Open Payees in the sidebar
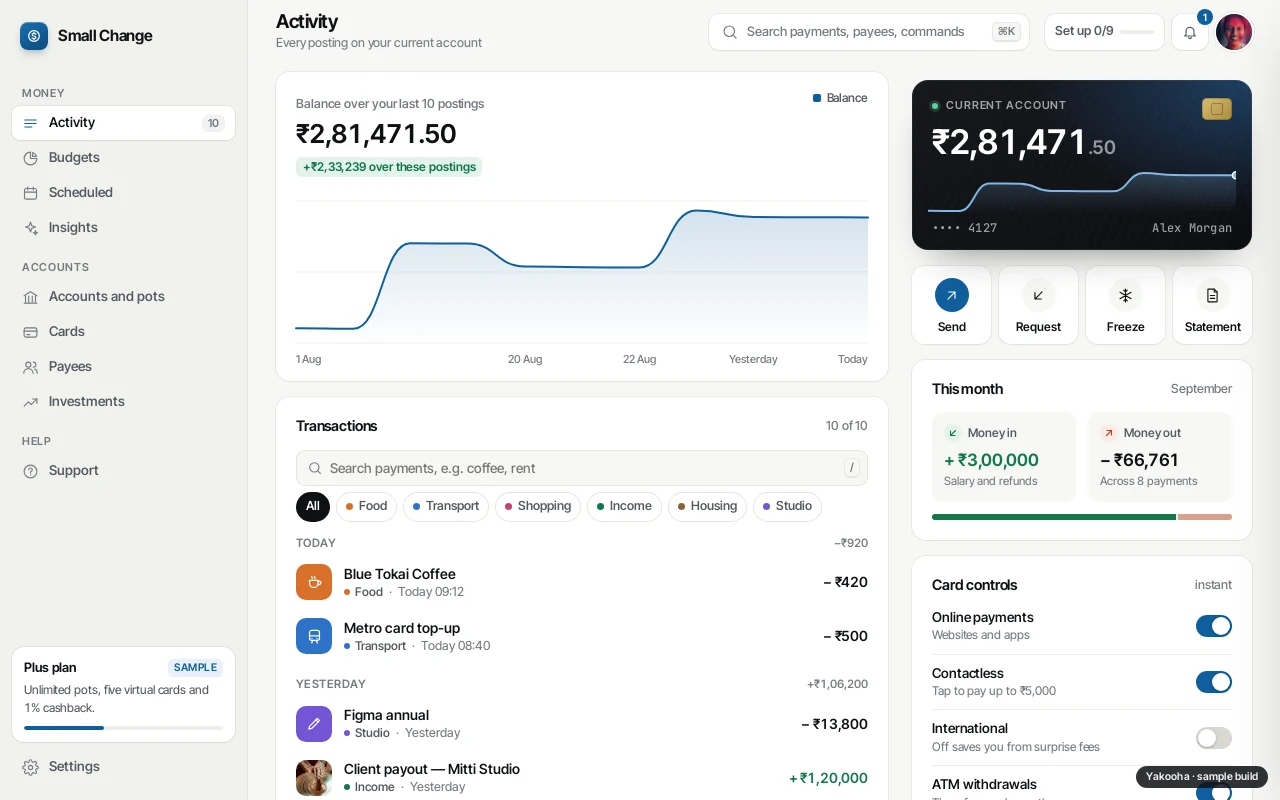 (x=123, y=367)
